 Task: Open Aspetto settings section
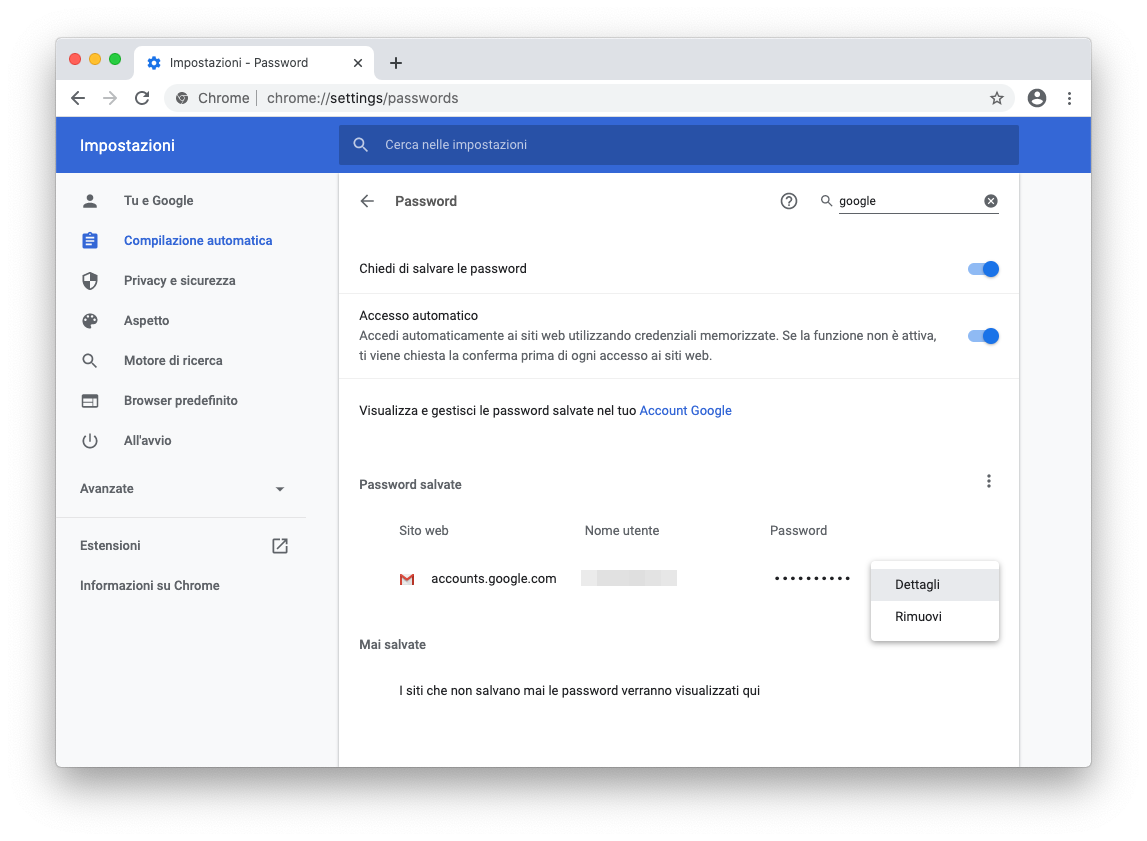pyautogui.click(x=146, y=320)
